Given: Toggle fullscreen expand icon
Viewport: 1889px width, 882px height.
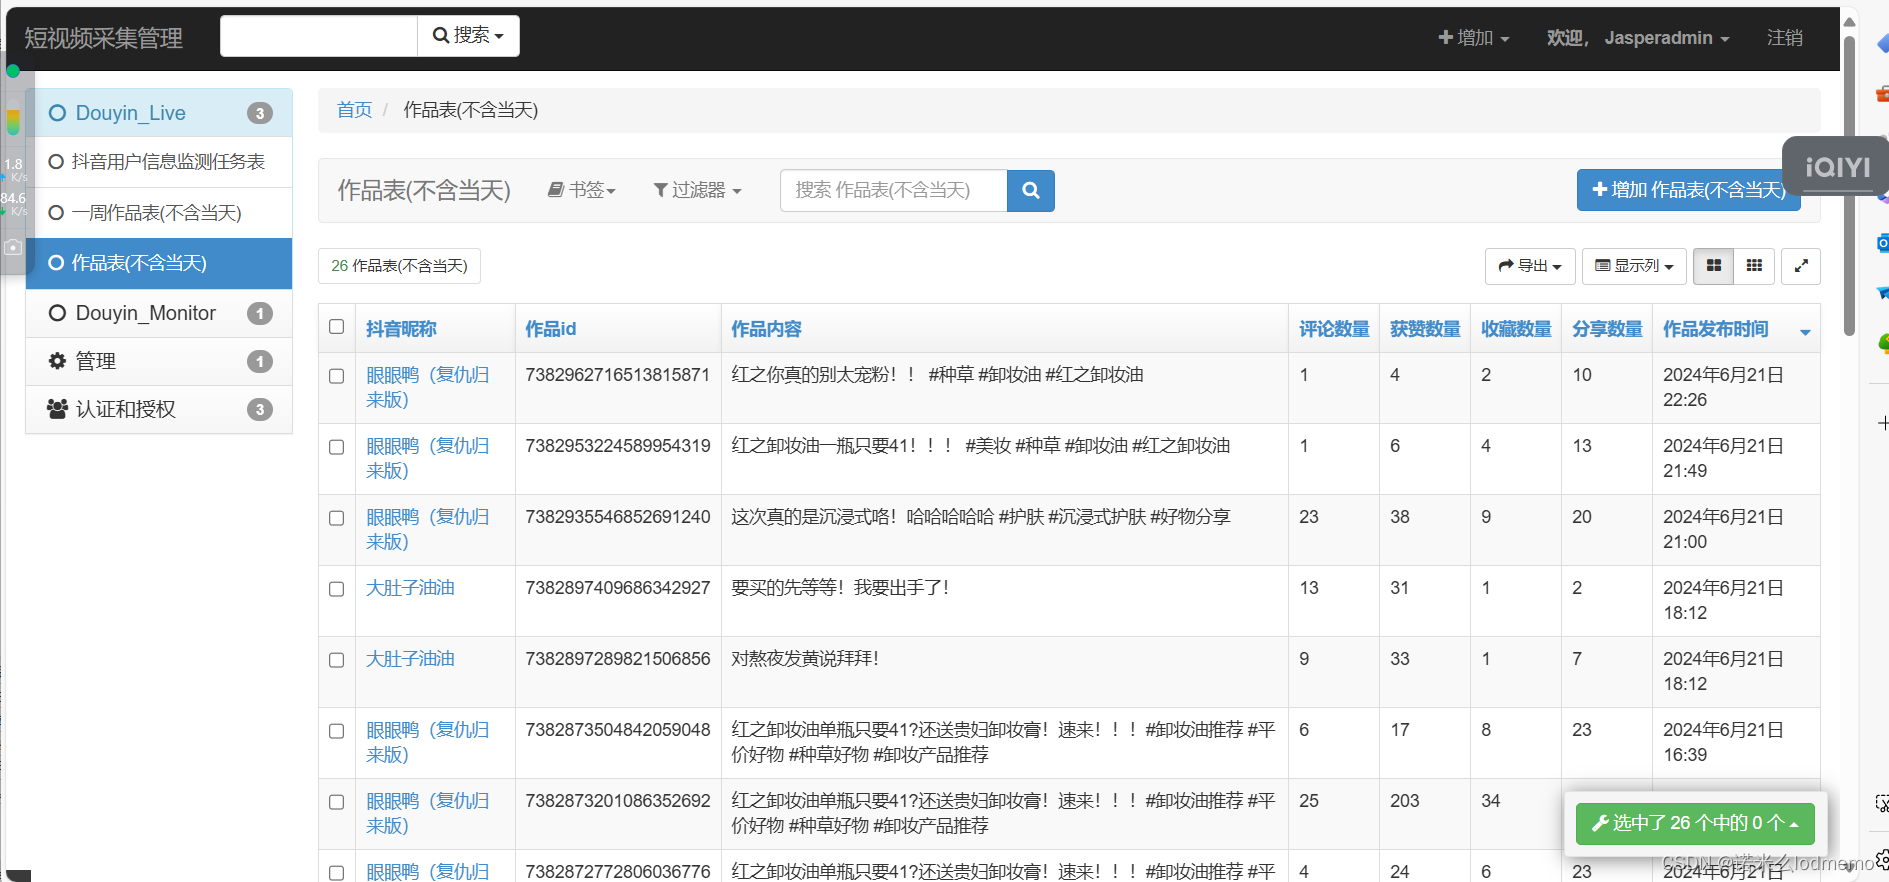Looking at the screenshot, I should click(1801, 266).
